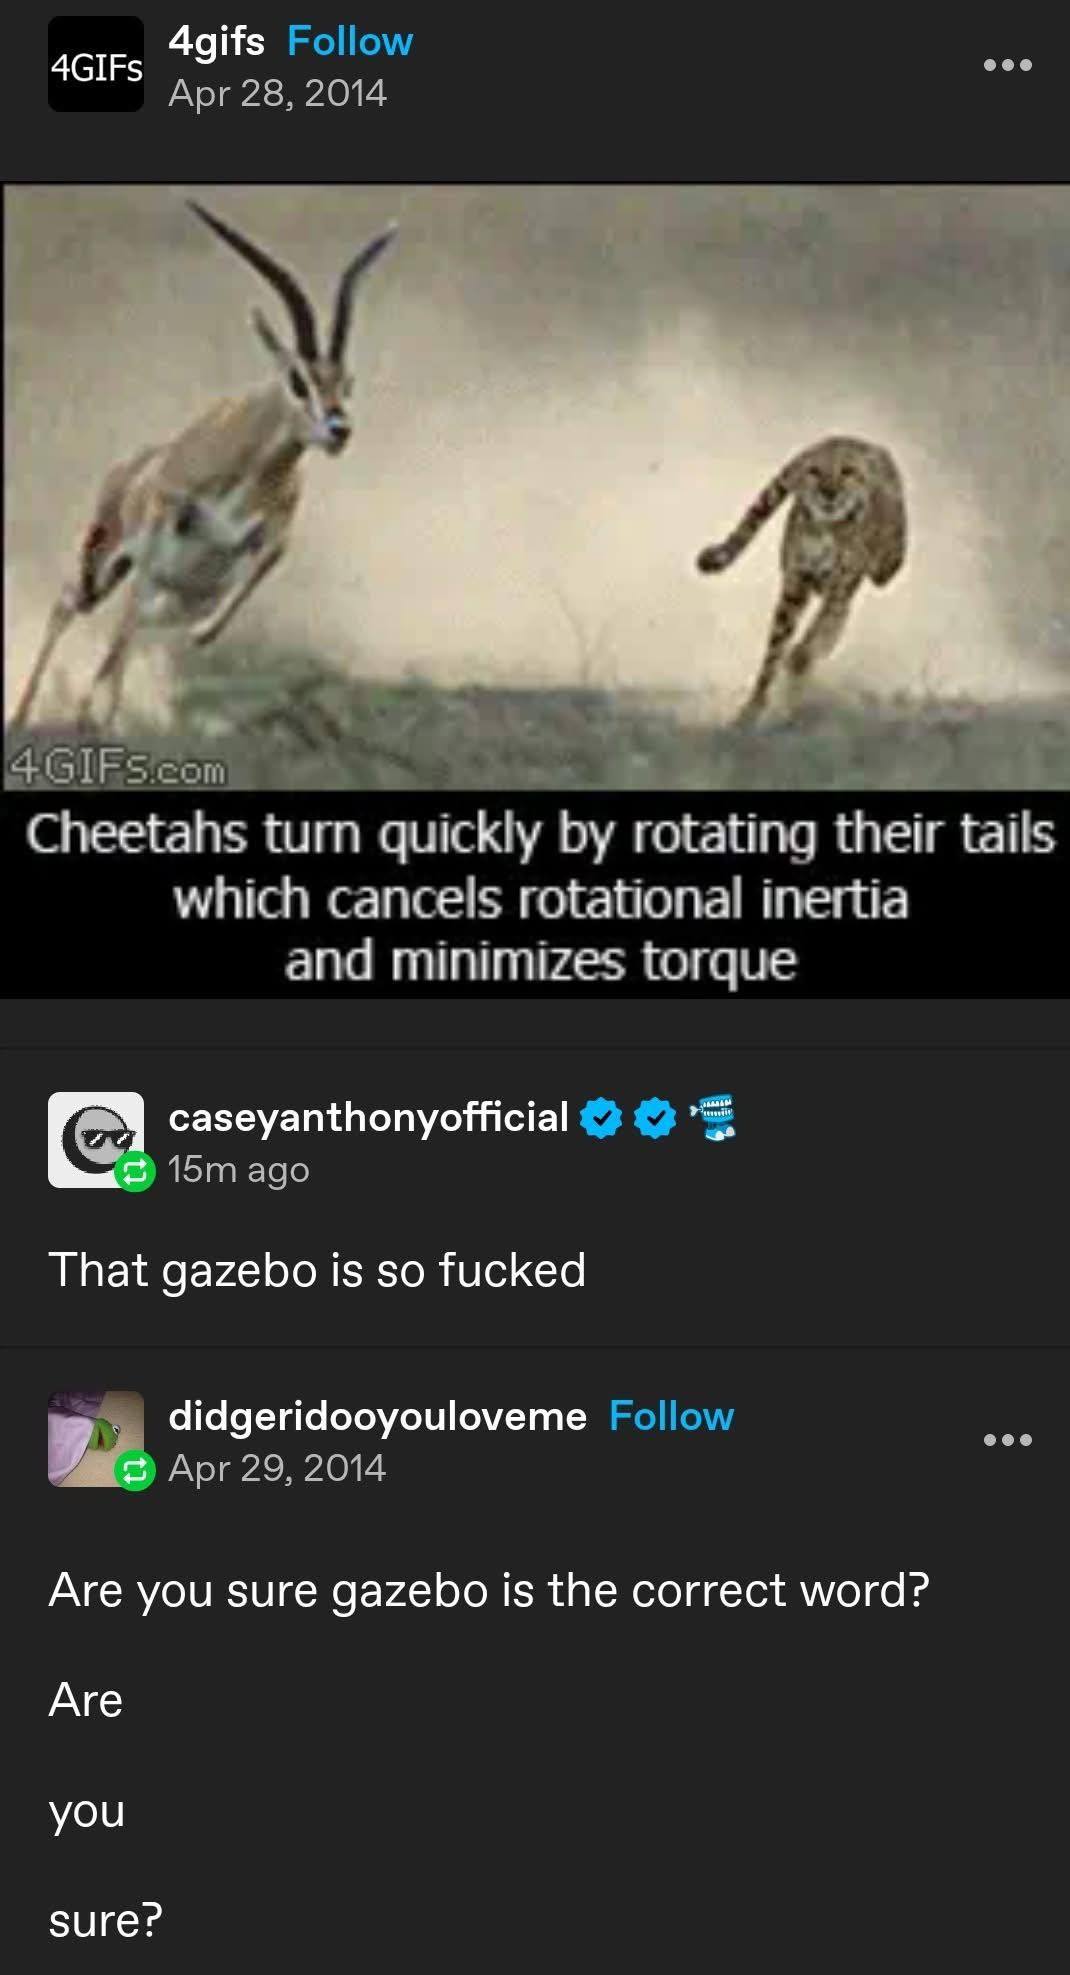Screen dimensions: 1070x1975
Task: Follow the 4gifs blog
Action: pyautogui.click(x=349, y=41)
